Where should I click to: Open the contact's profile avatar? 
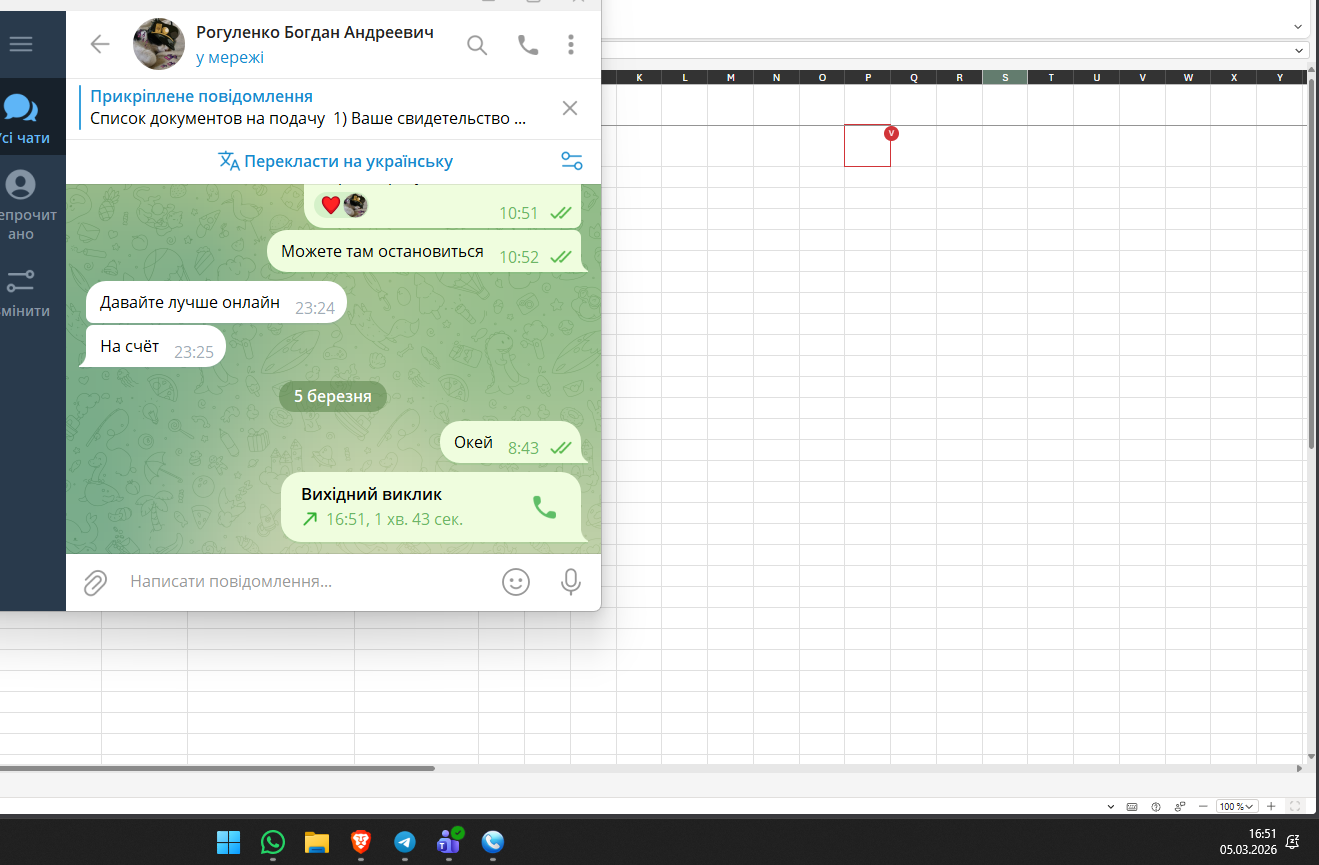[159, 44]
